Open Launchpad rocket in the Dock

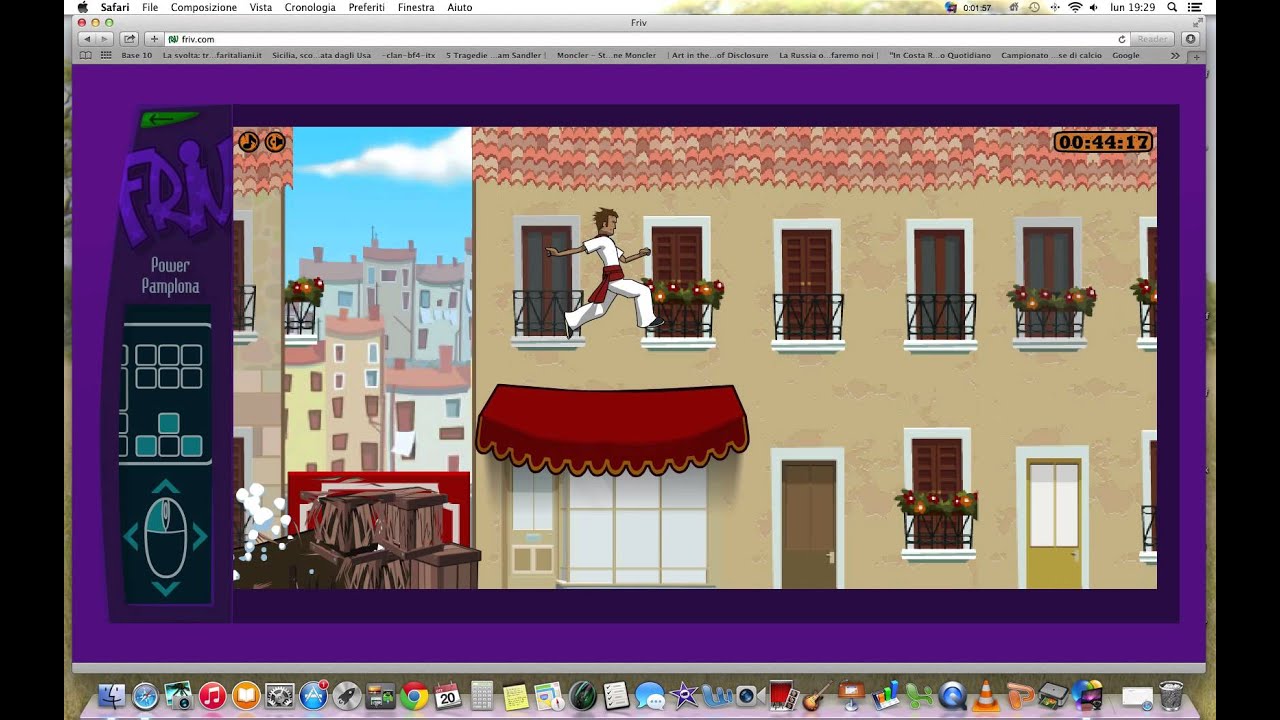click(347, 696)
